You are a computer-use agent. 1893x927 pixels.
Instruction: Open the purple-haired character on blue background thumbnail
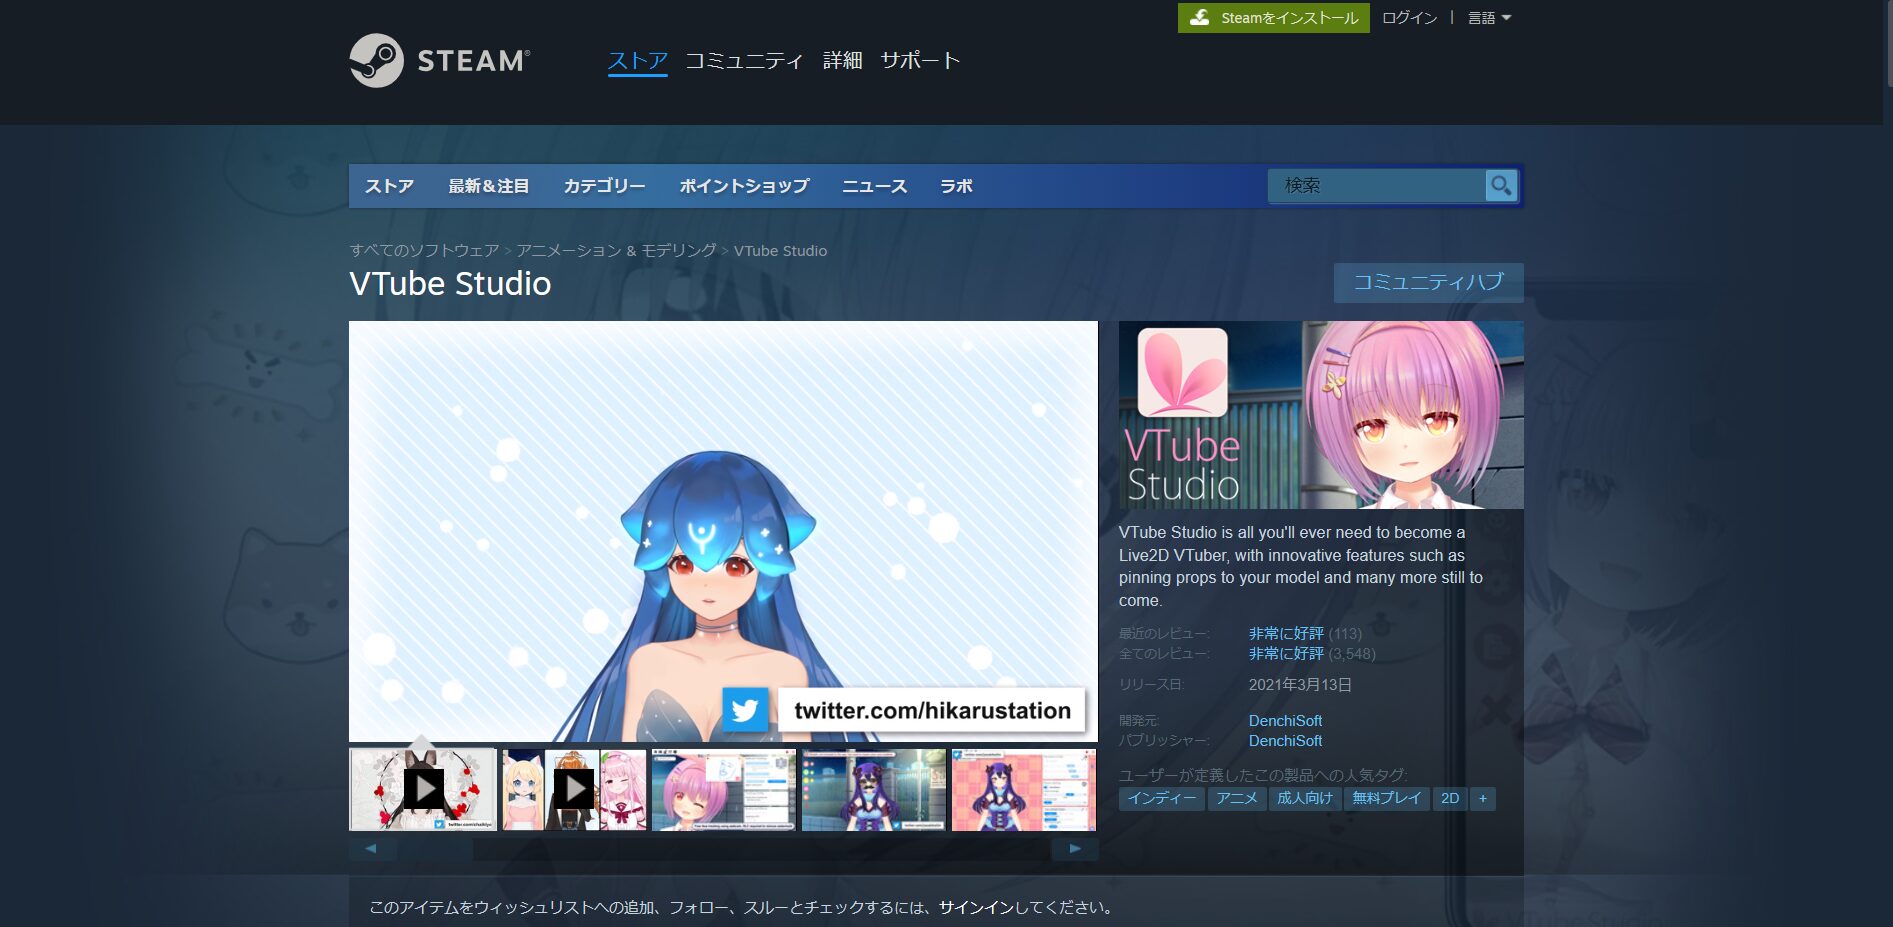(x=874, y=790)
